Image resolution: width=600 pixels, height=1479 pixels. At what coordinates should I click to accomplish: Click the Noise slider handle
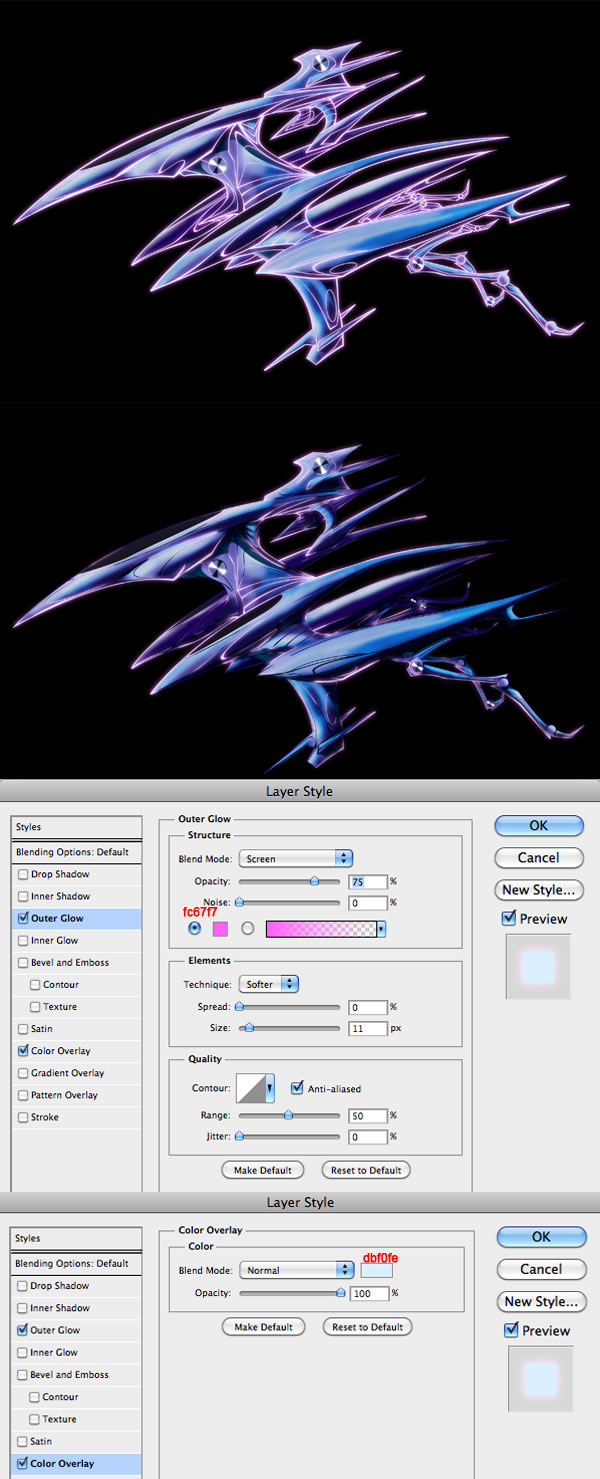click(239, 903)
